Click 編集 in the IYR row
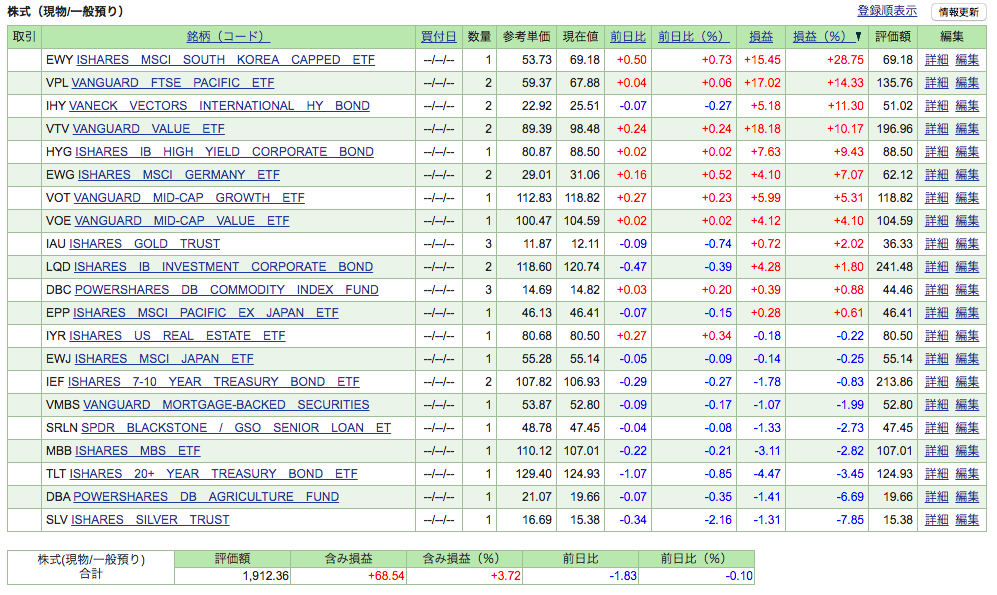Viewport: 997px width, 595px height. tap(967, 336)
